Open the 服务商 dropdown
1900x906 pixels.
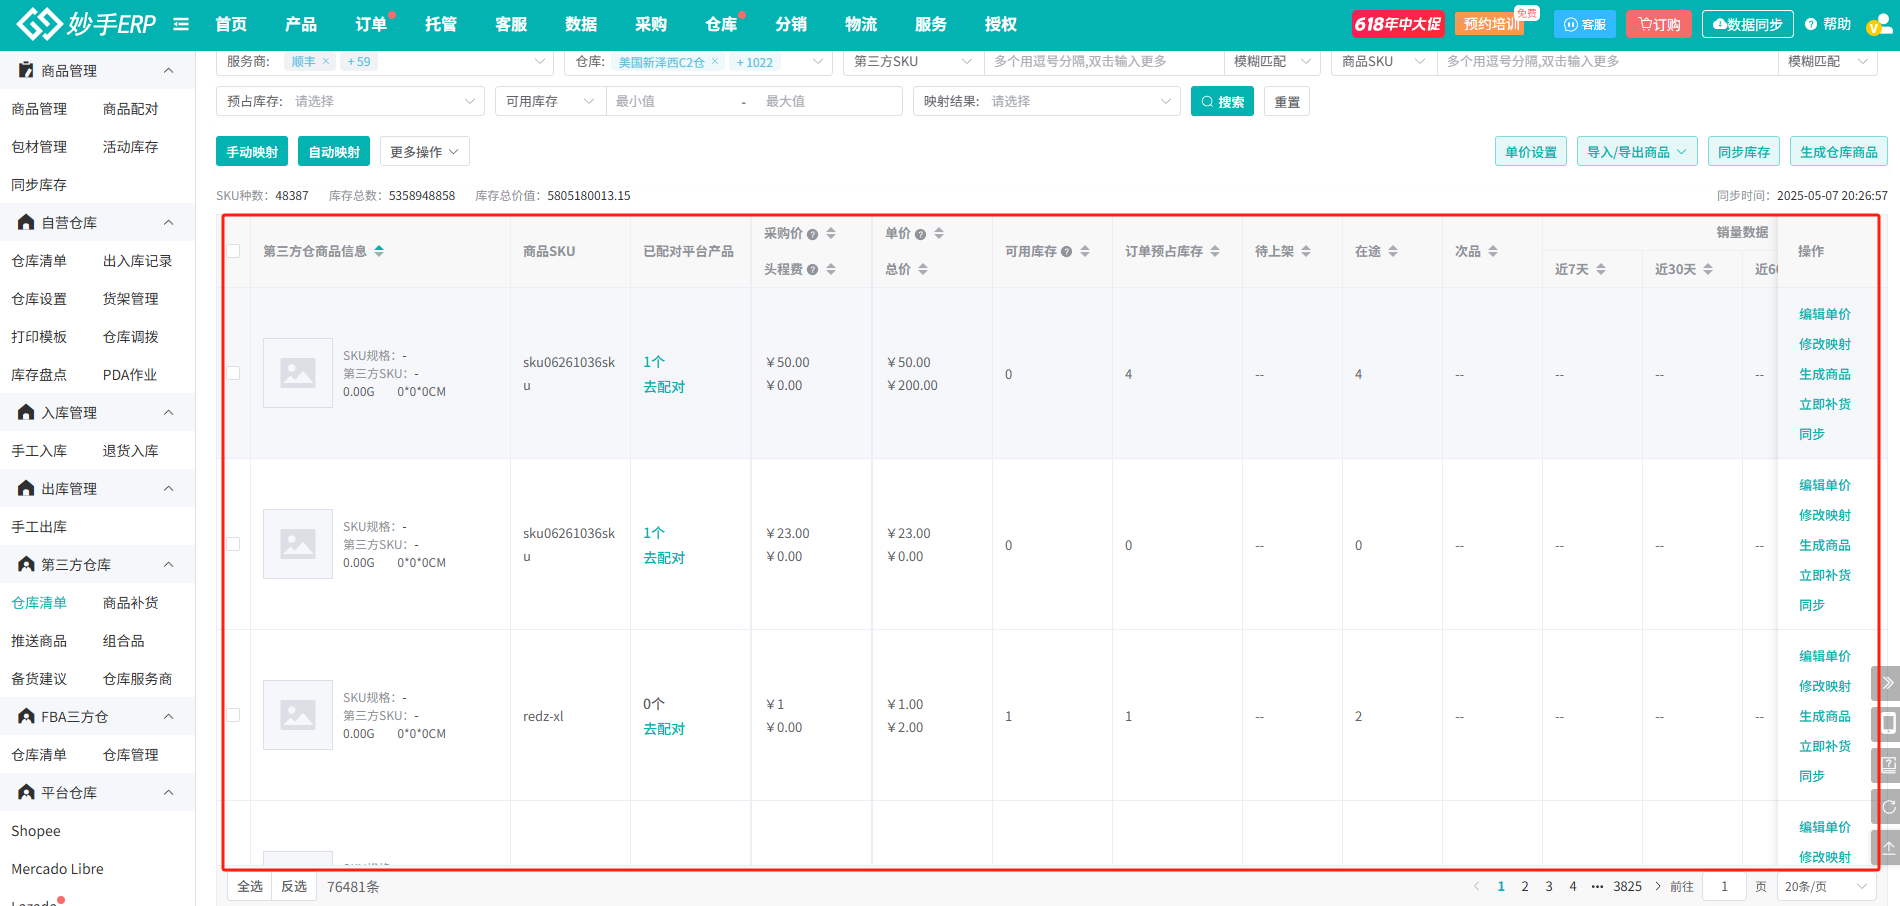point(385,62)
